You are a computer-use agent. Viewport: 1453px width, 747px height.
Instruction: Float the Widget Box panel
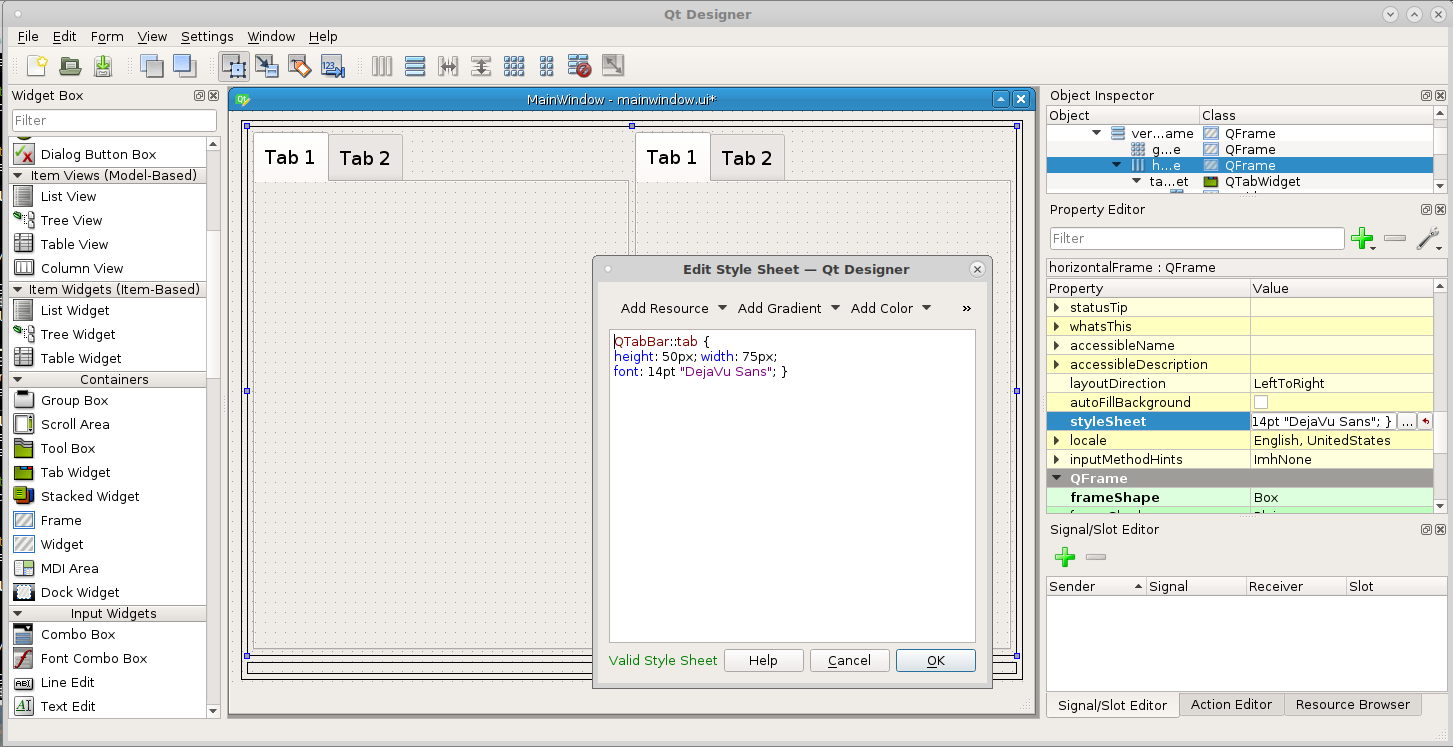(x=199, y=96)
